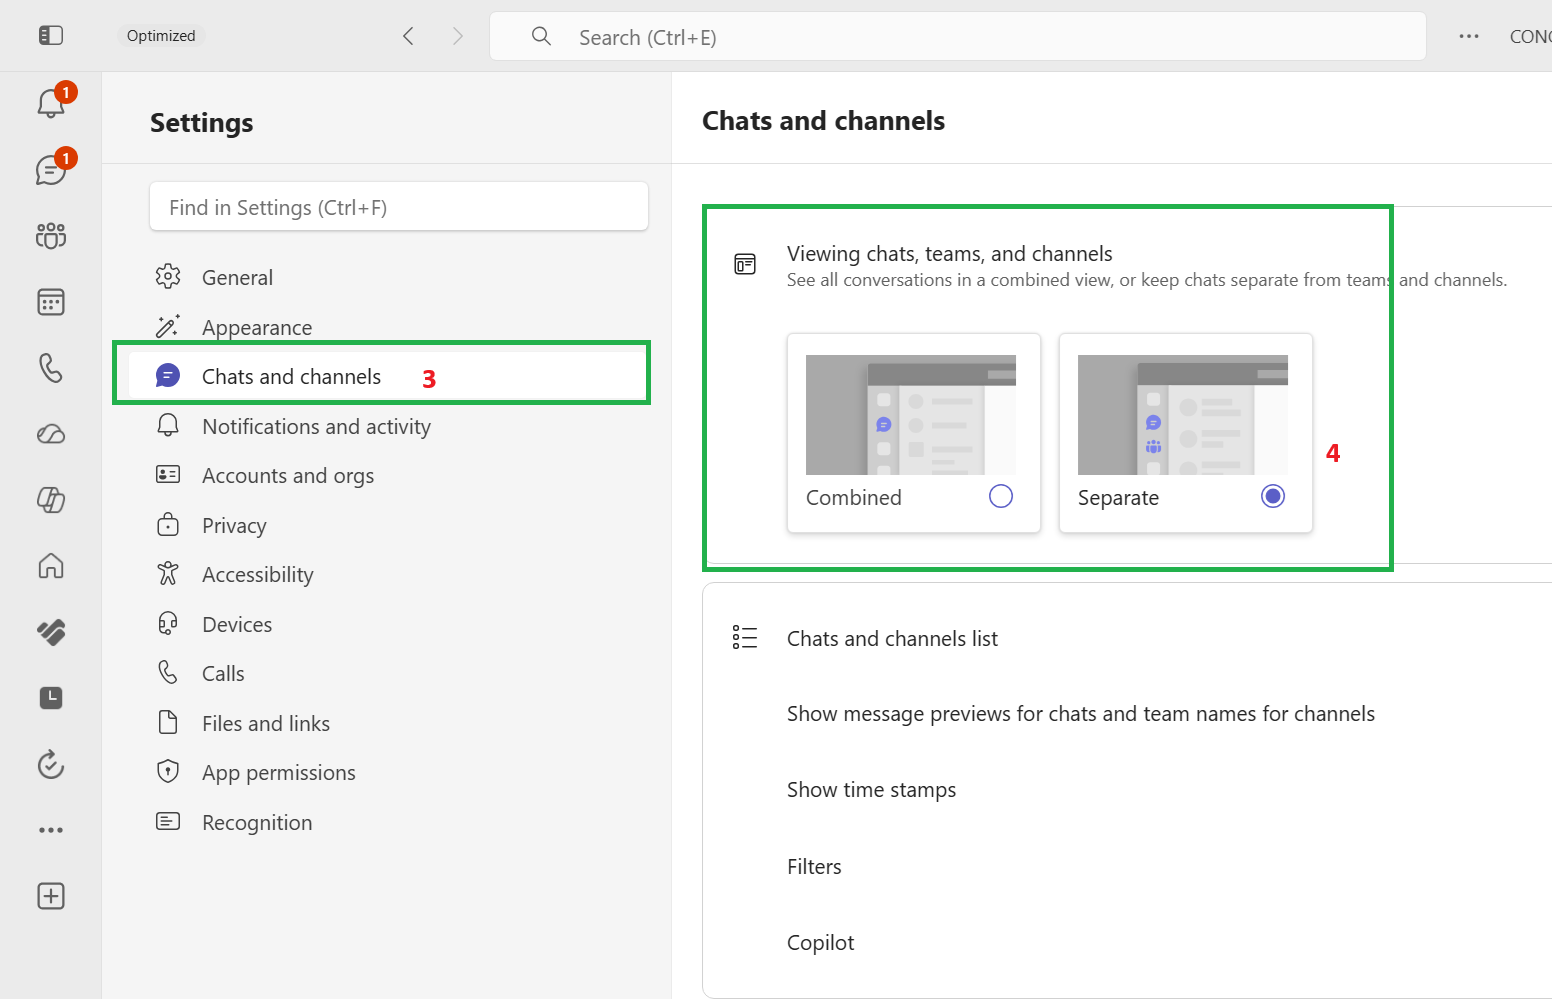The height and width of the screenshot is (999, 1552).
Task: Open the Calls phone icon in the sidebar
Action: pyautogui.click(x=51, y=368)
